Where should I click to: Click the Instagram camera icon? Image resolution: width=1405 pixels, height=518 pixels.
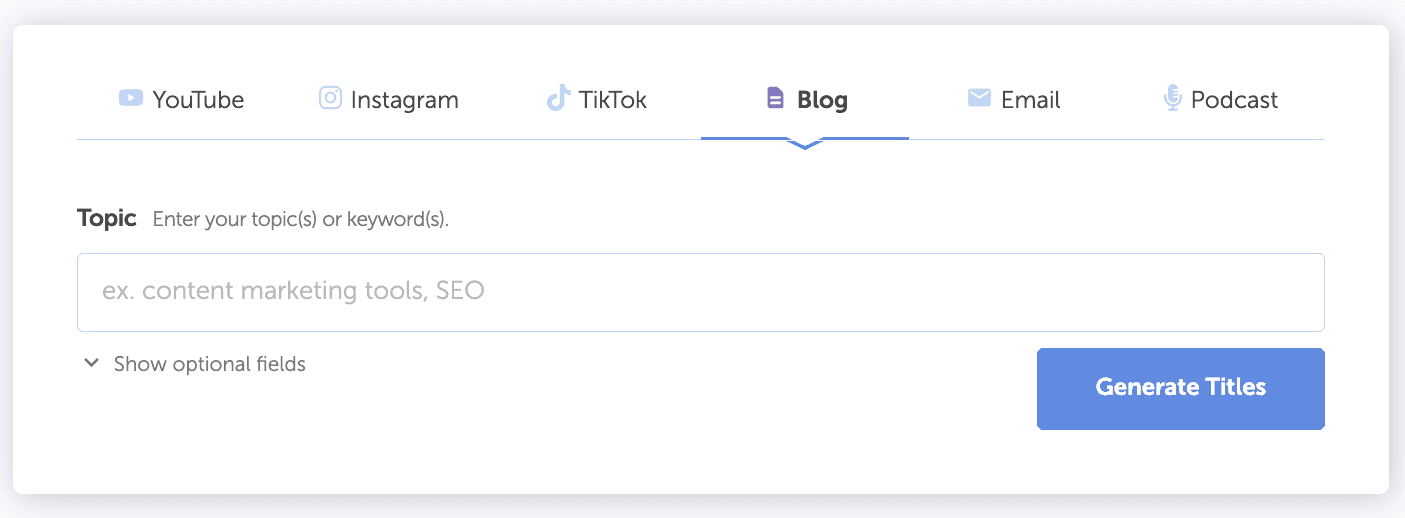pyautogui.click(x=330, y=98)
